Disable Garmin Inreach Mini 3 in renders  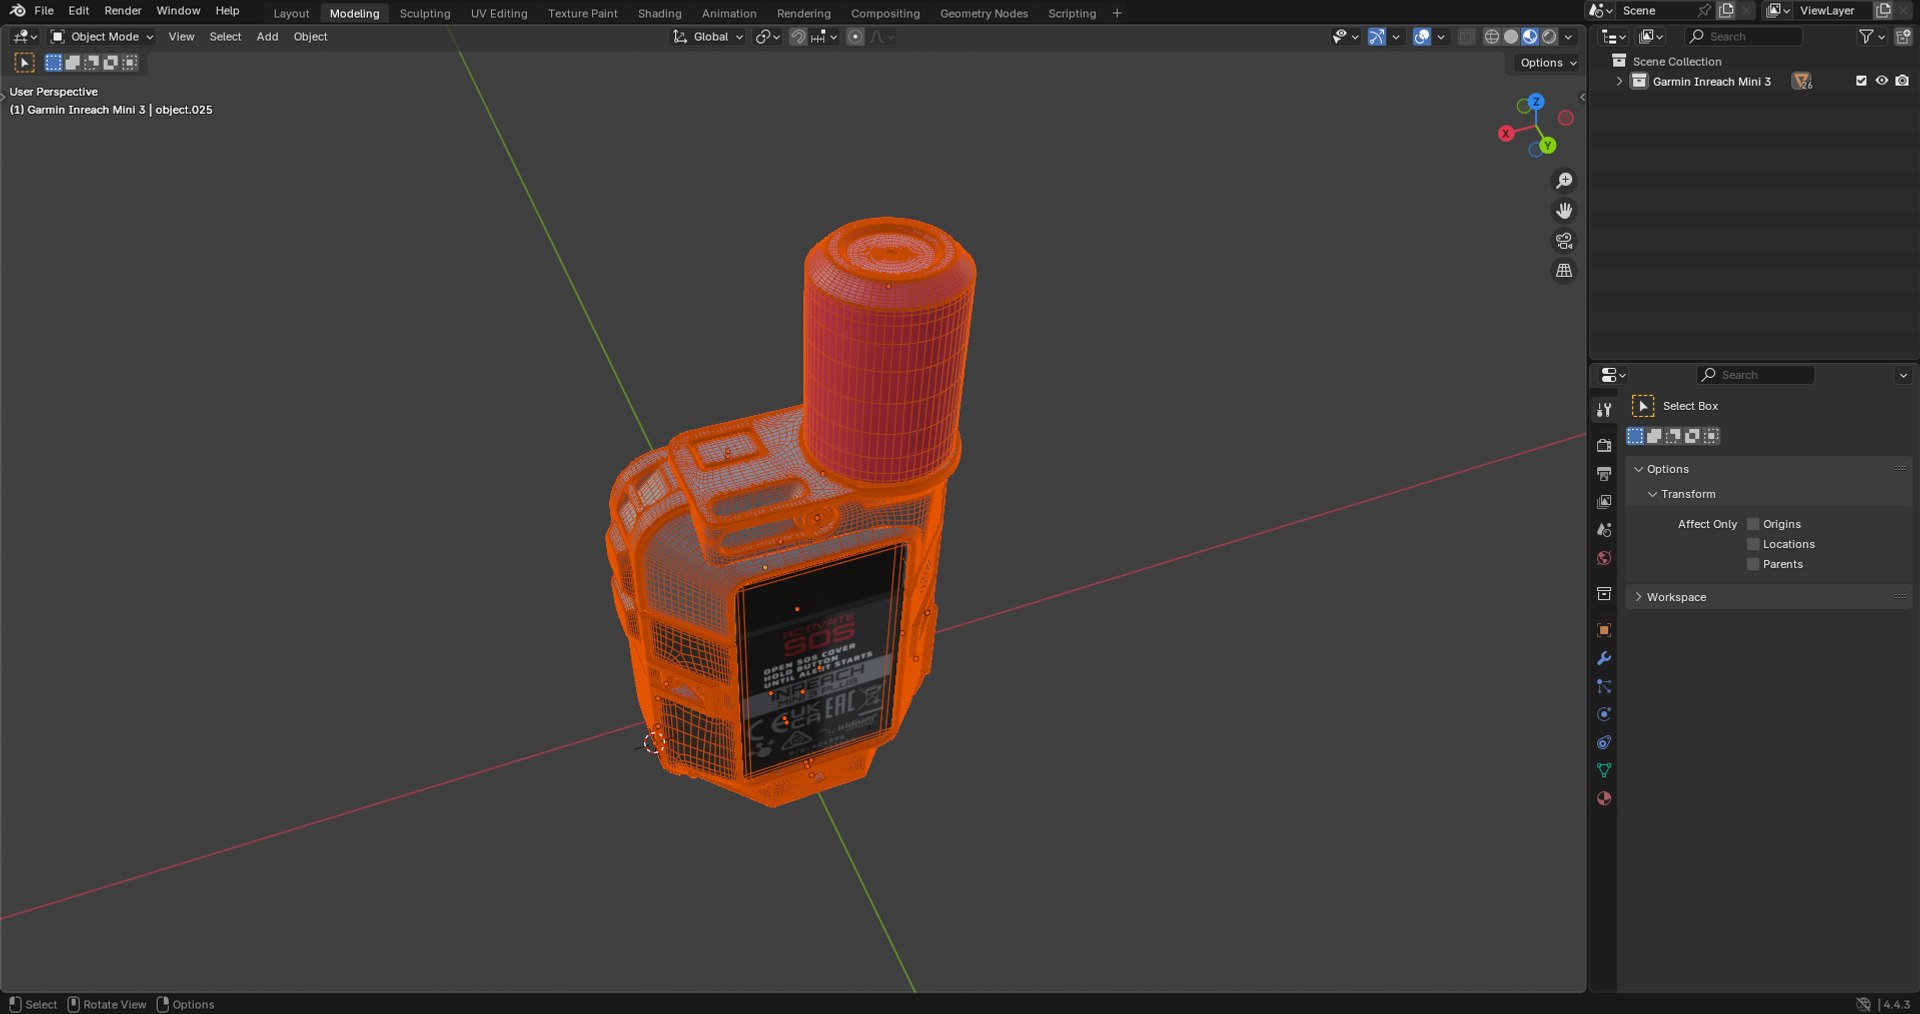click(1902, 81)
